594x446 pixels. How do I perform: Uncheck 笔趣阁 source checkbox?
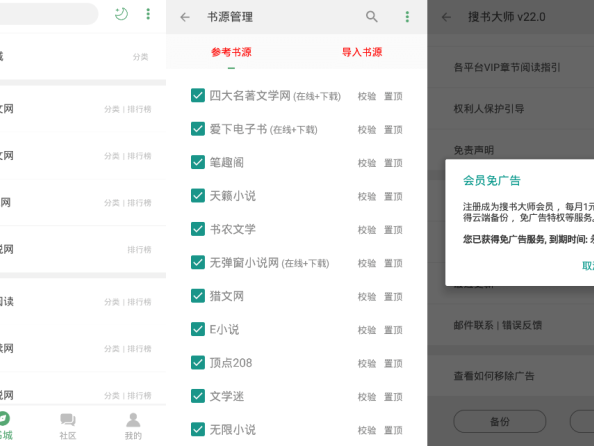(x=198, y=162)
